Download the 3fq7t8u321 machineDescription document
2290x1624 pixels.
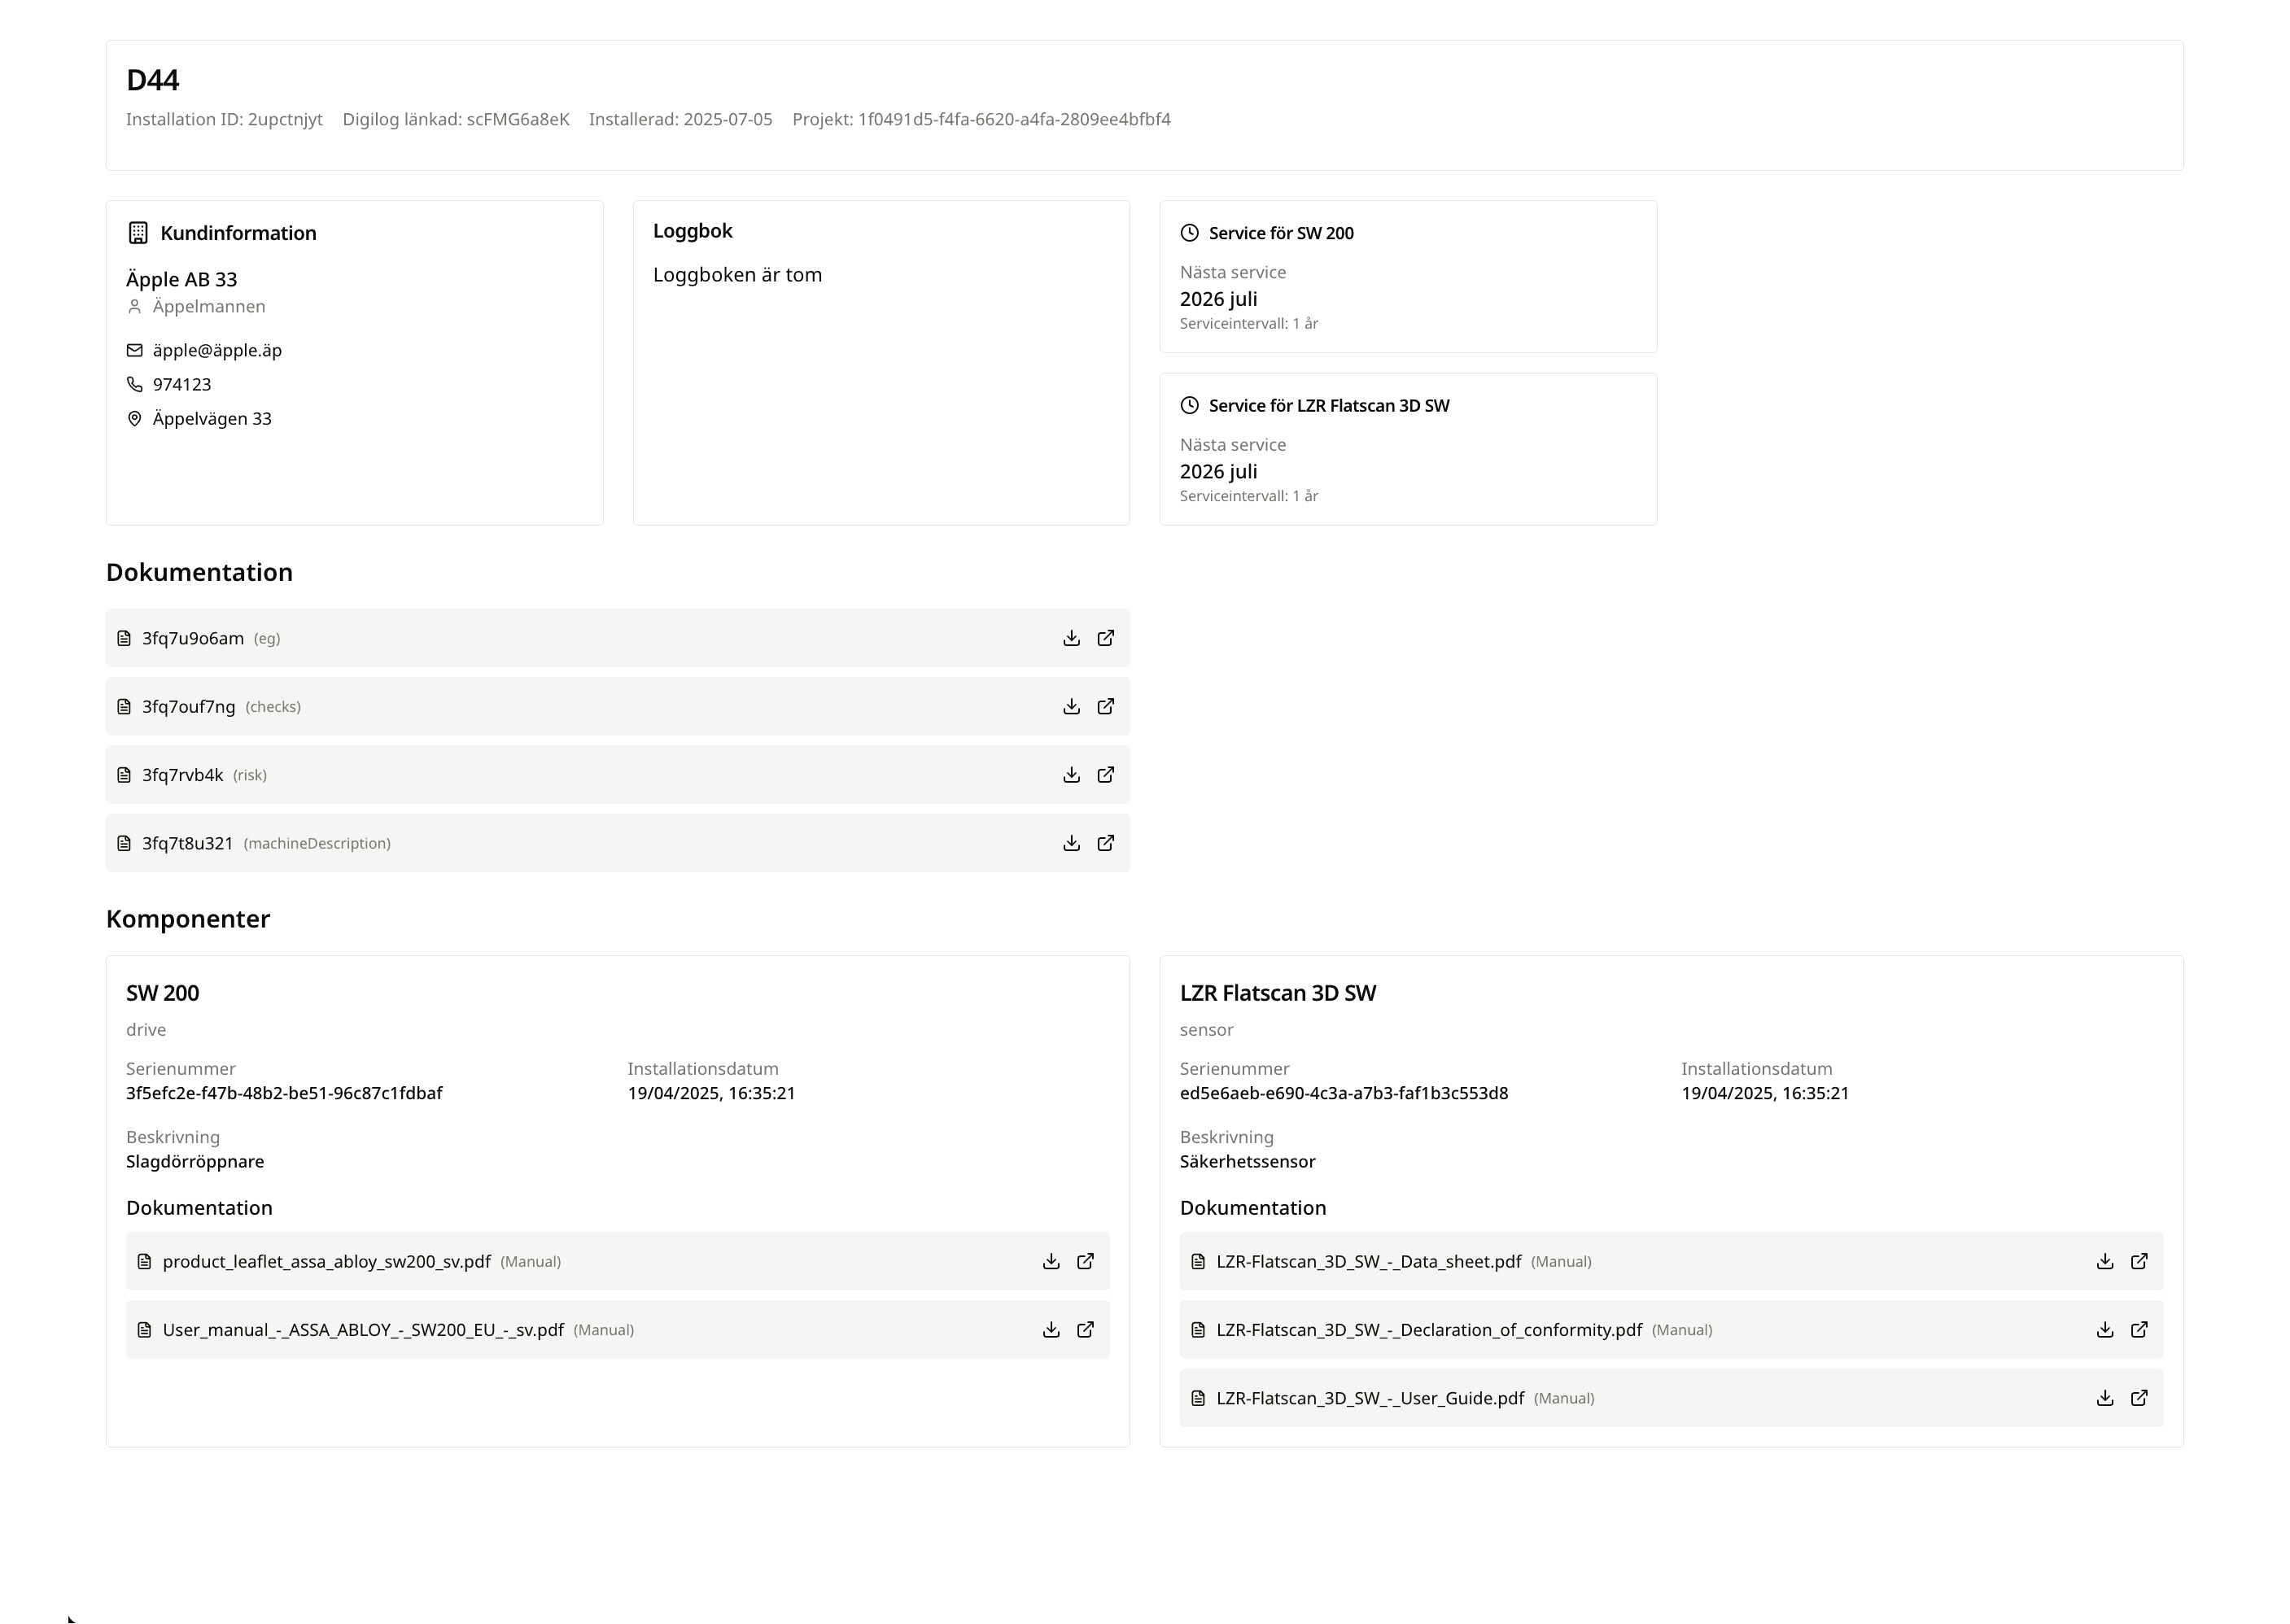tap(1071, 843)
